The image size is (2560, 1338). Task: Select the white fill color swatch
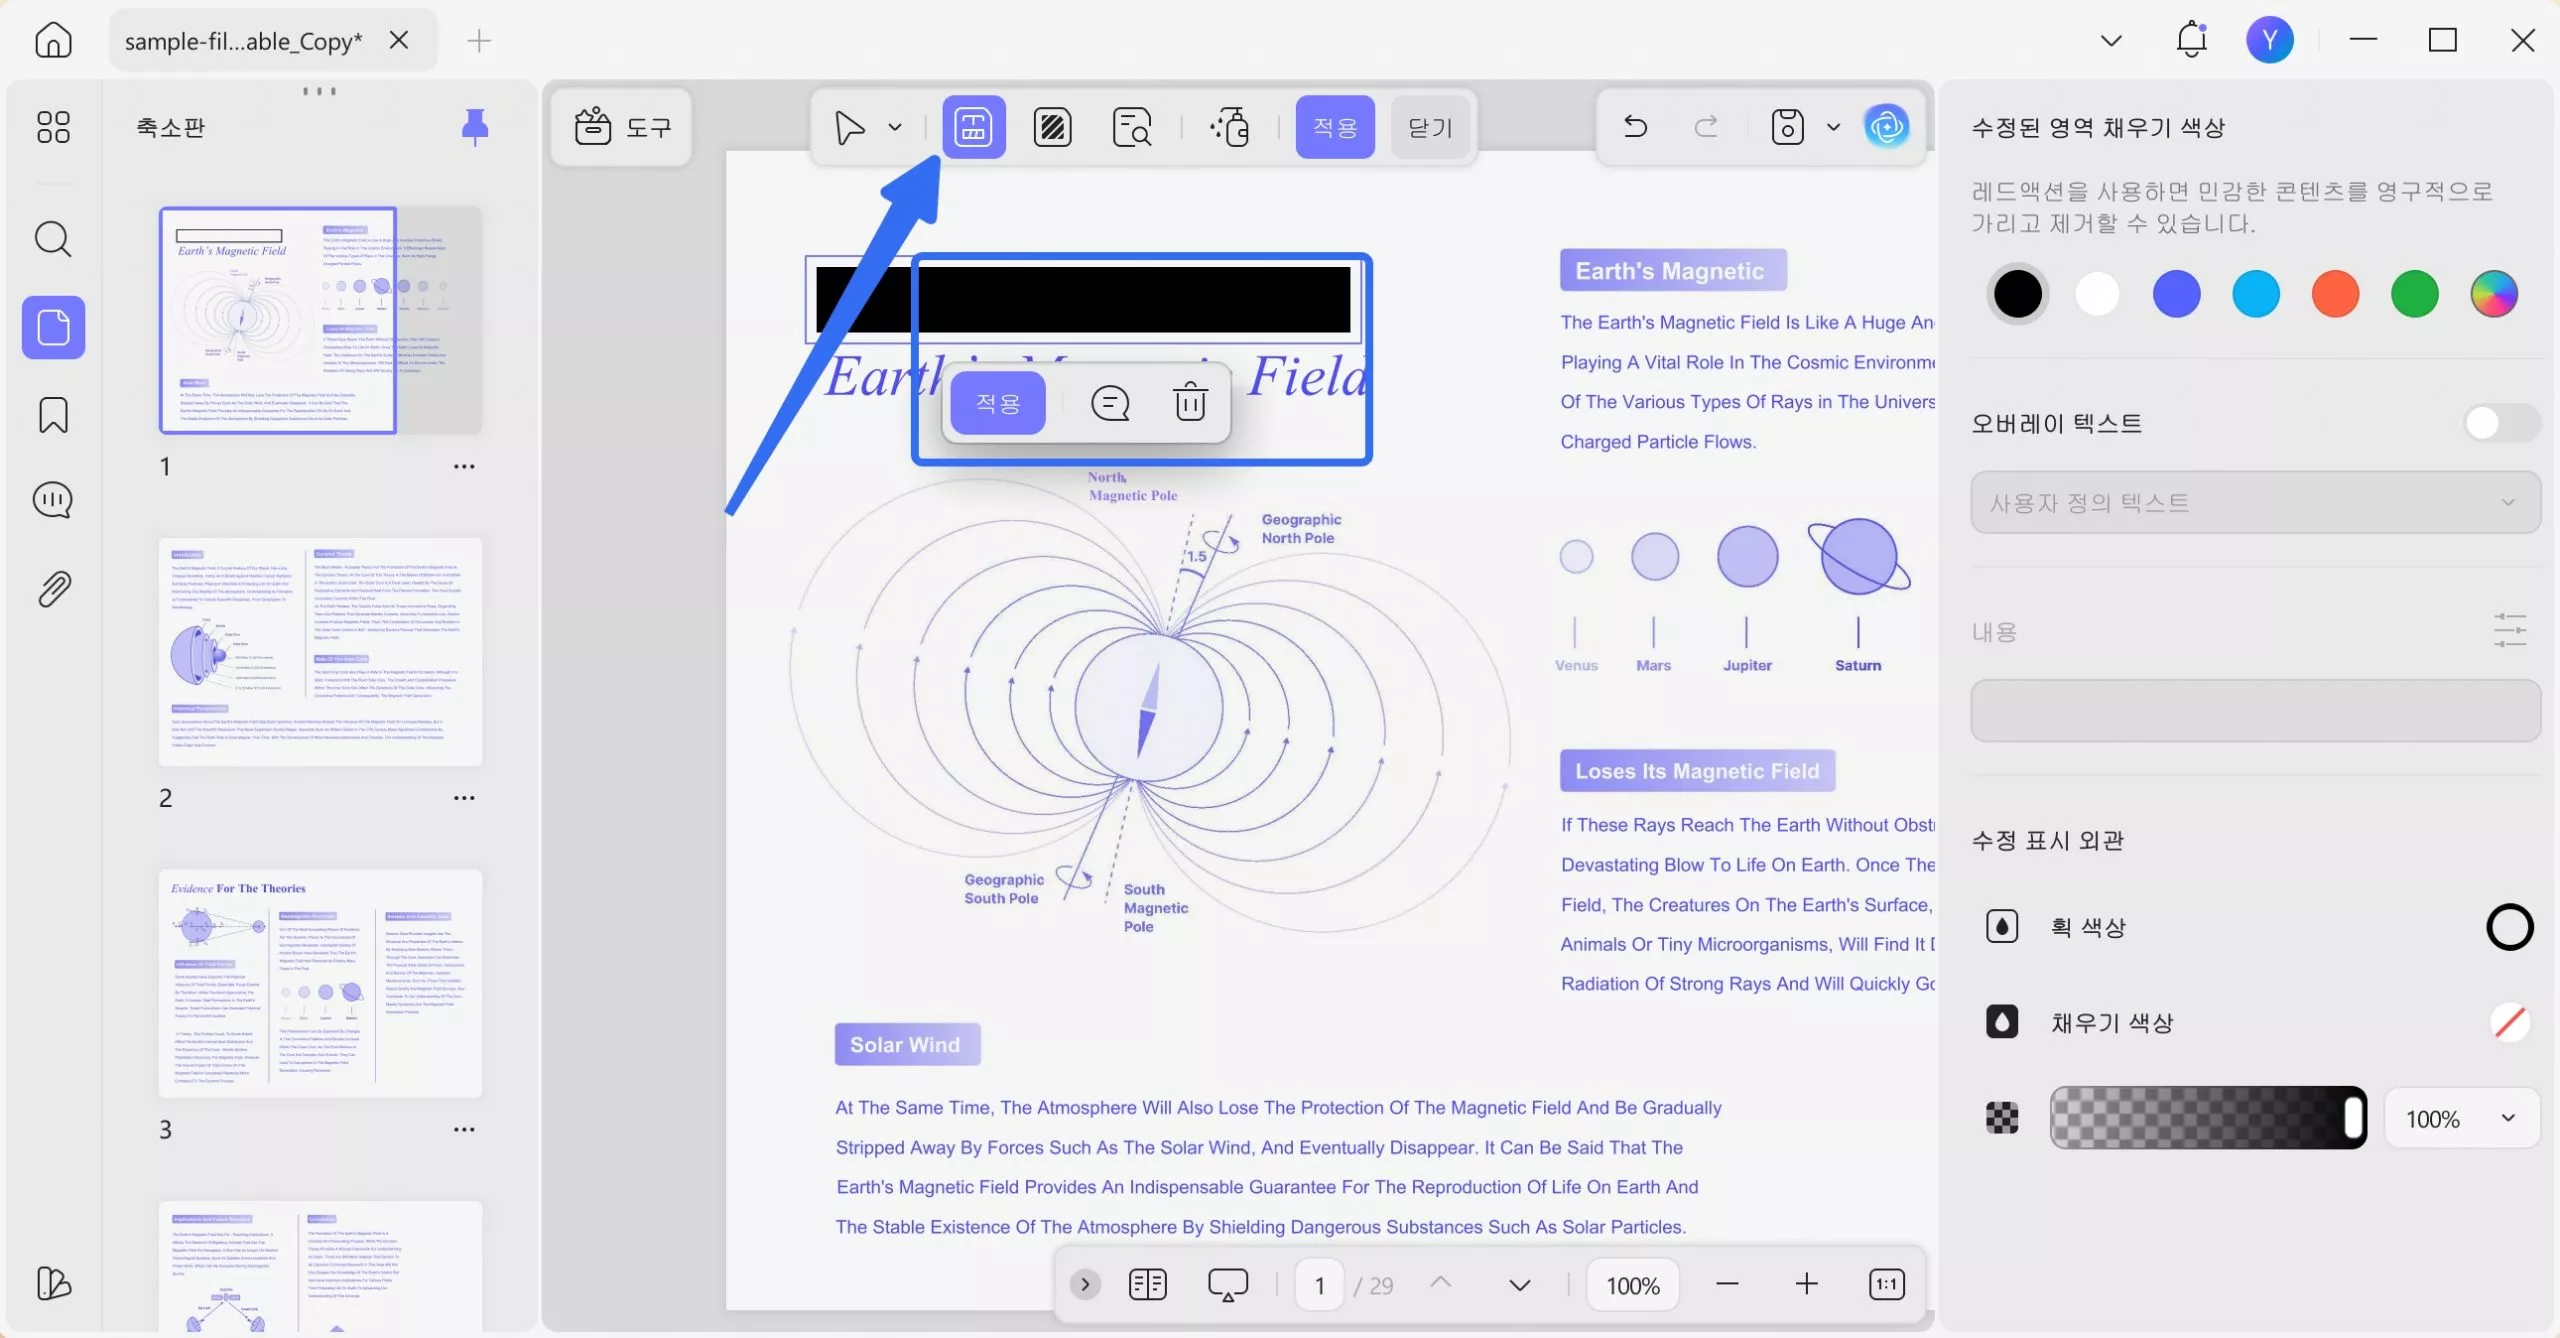pos(2097,294)
